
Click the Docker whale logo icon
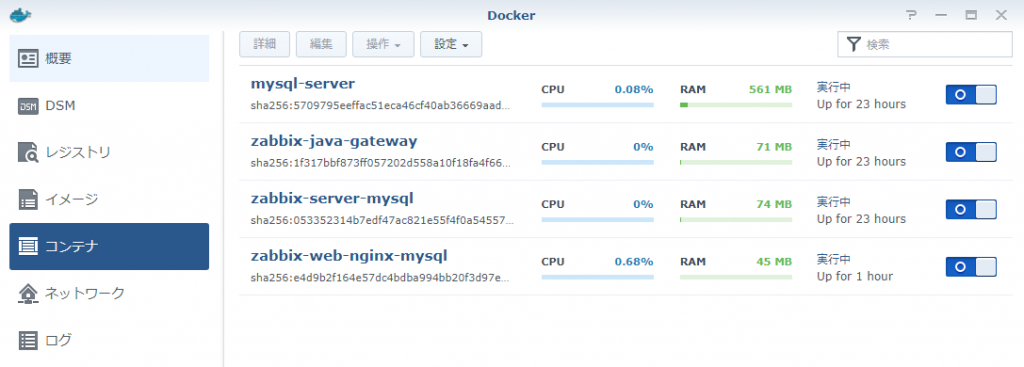tap(20, 14)
